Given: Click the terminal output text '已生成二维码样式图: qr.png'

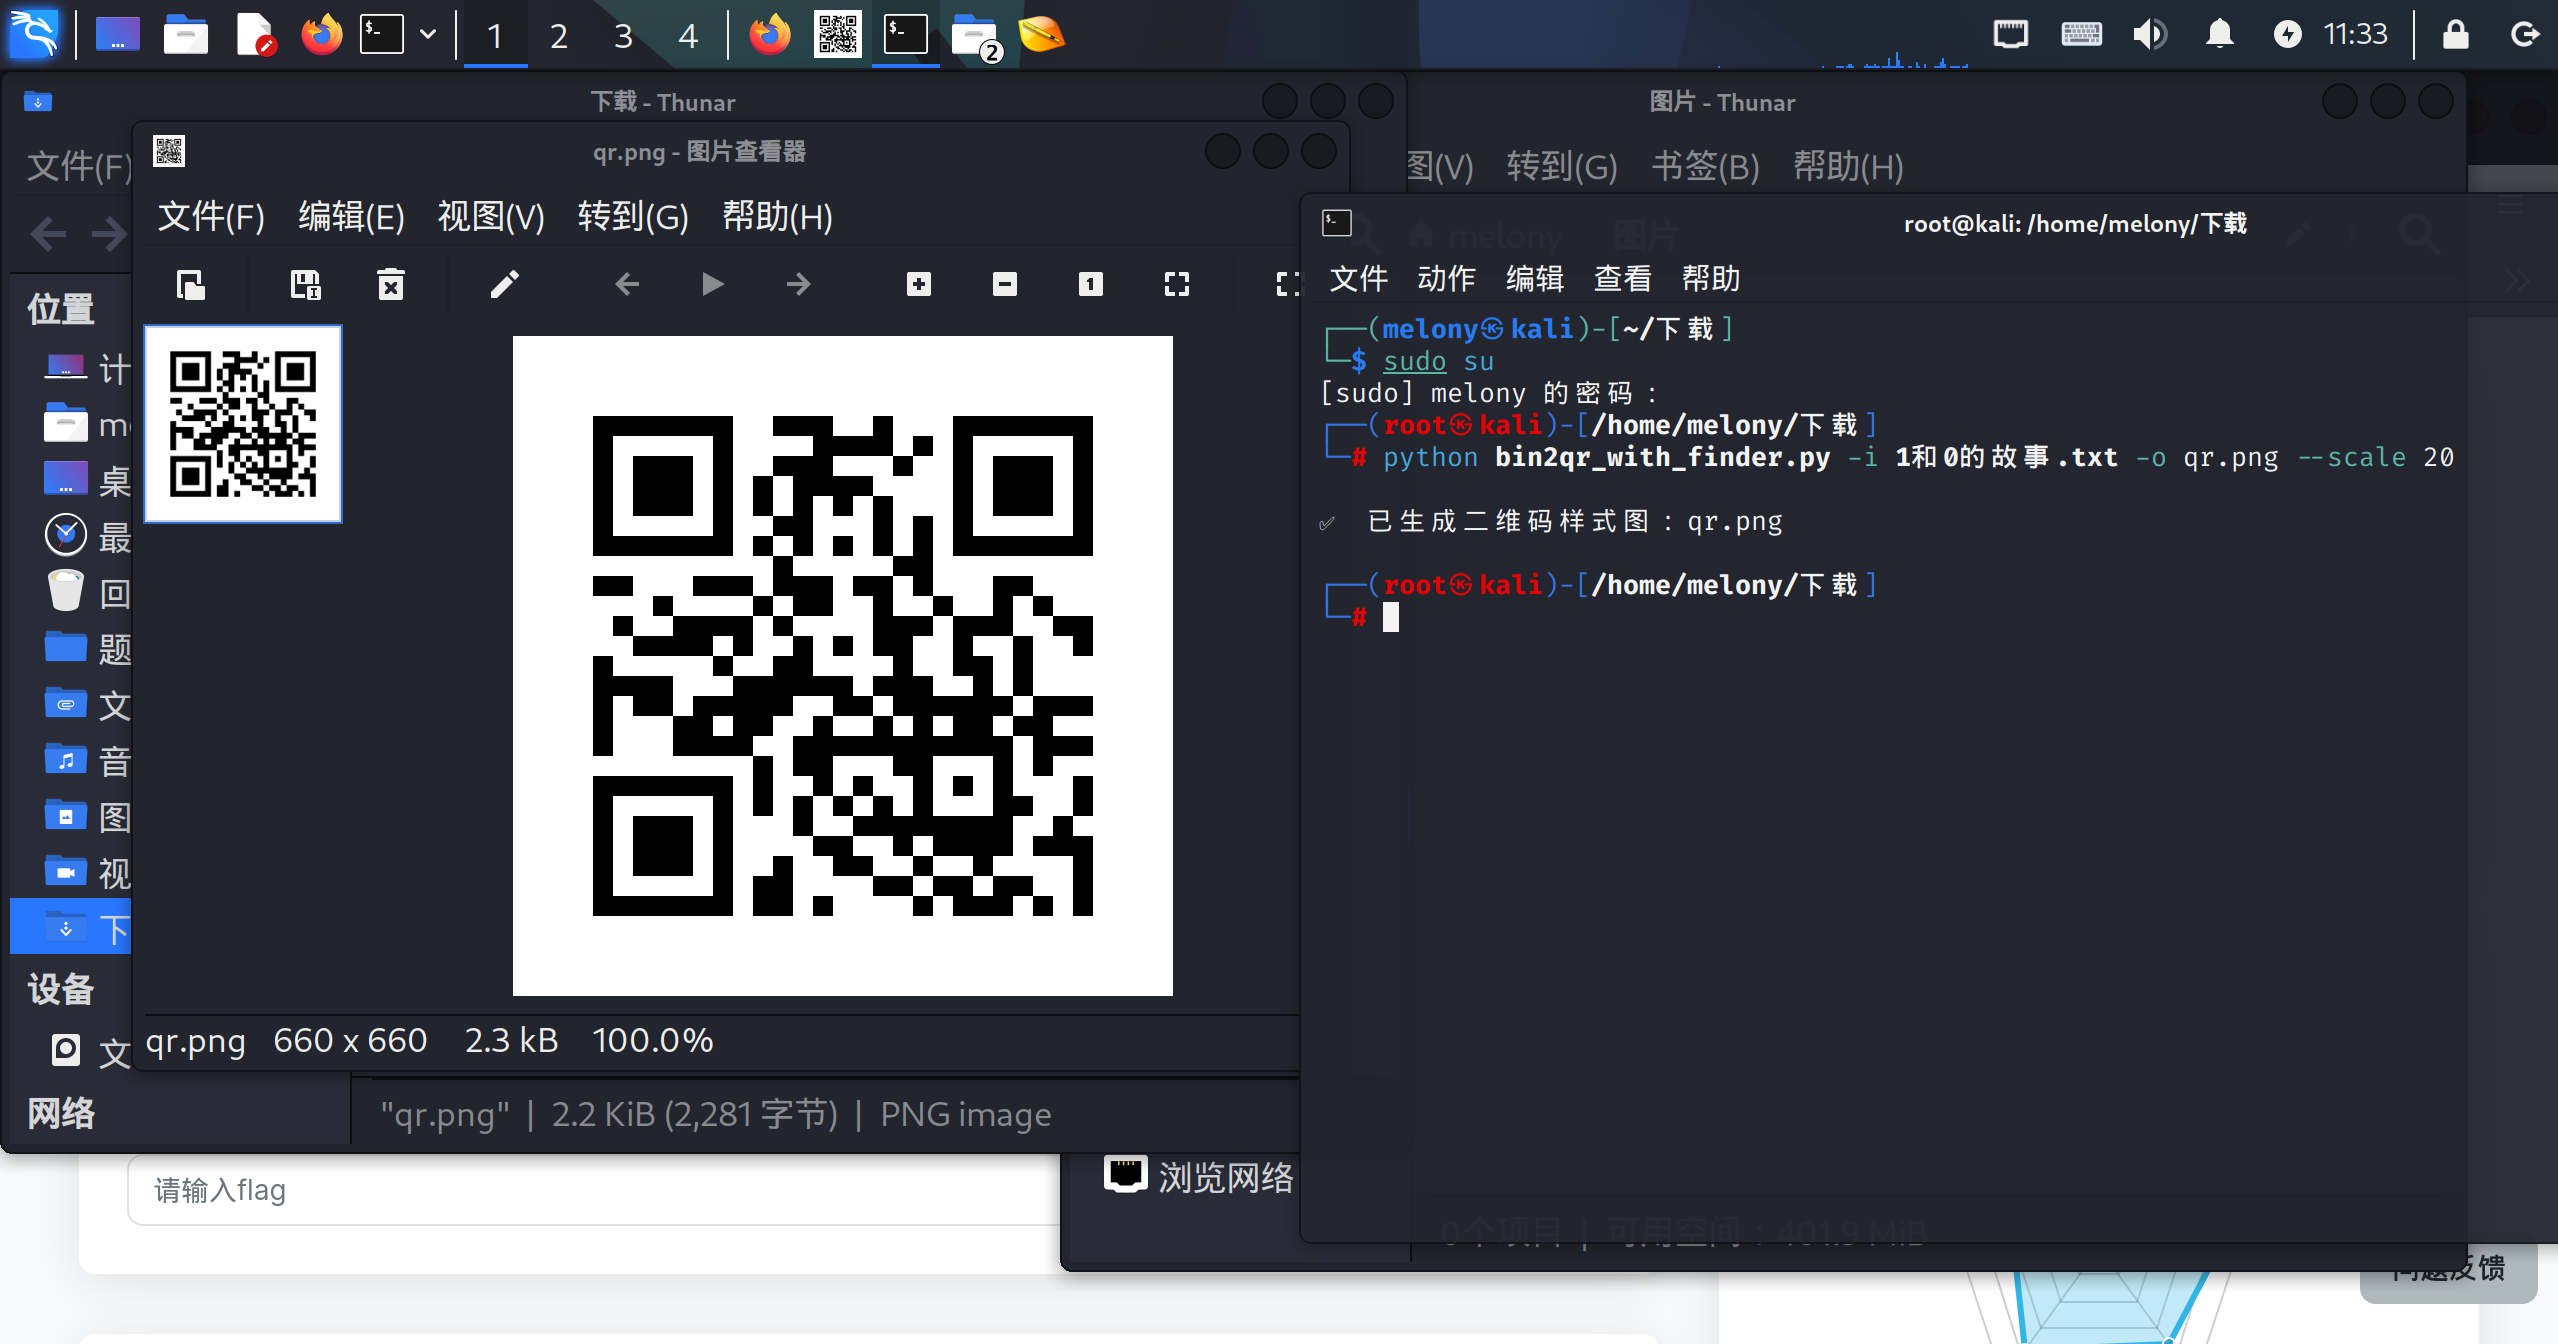Looking at the screenshot, I should (1575, 521).
